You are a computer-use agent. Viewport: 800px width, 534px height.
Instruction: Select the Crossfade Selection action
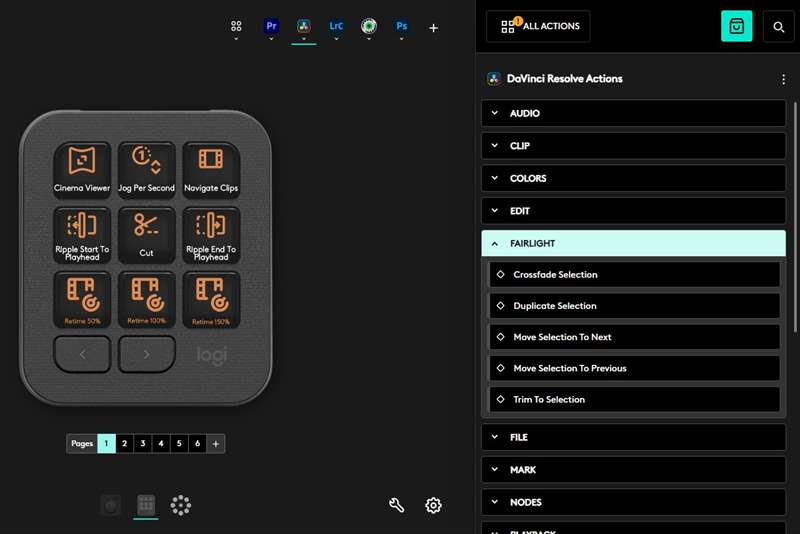(x=634, y=274)
